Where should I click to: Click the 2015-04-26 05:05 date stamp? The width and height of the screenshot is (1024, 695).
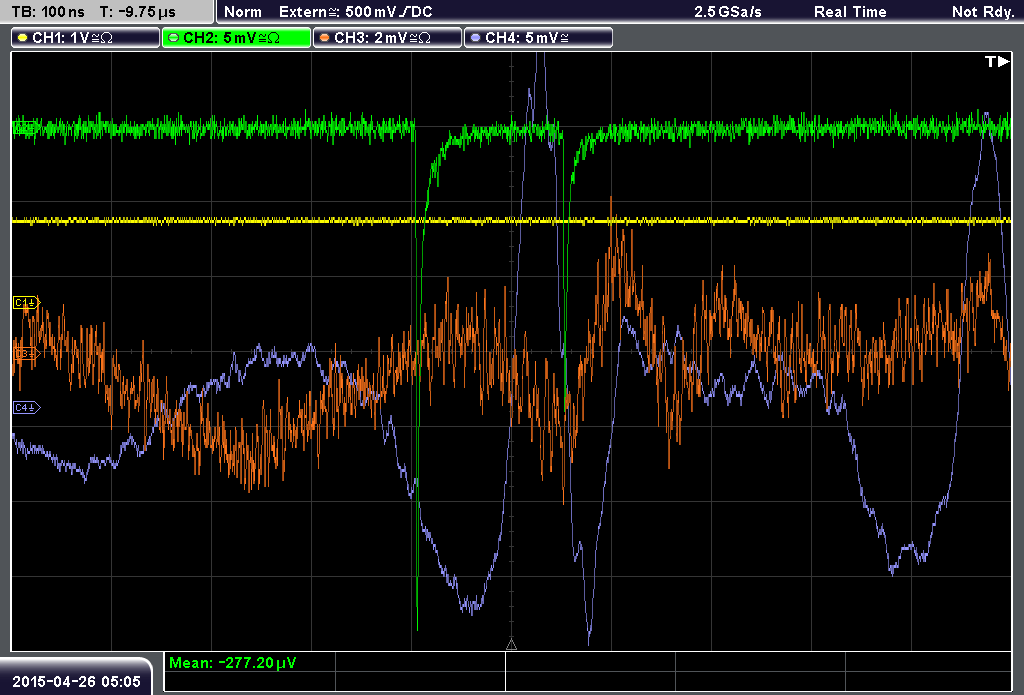coord(76,681)
